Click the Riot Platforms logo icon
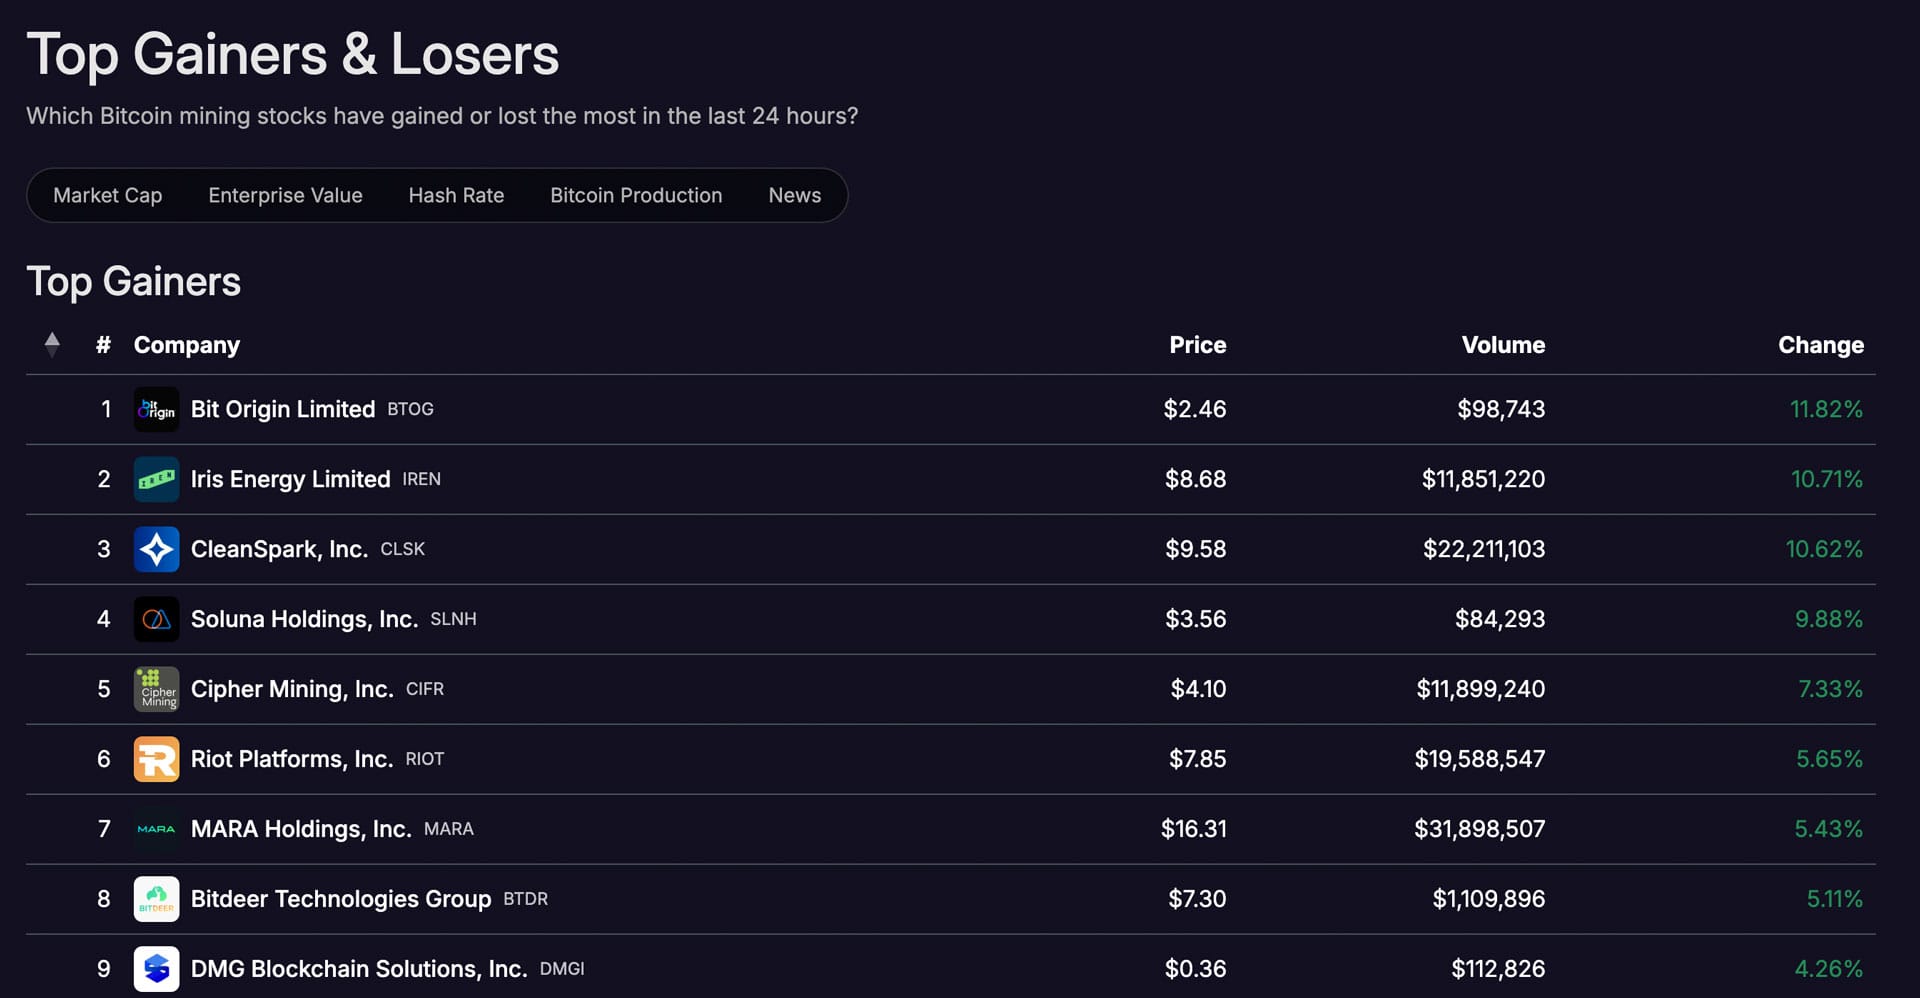This screenshot has width=1920, height=998. 156,759
